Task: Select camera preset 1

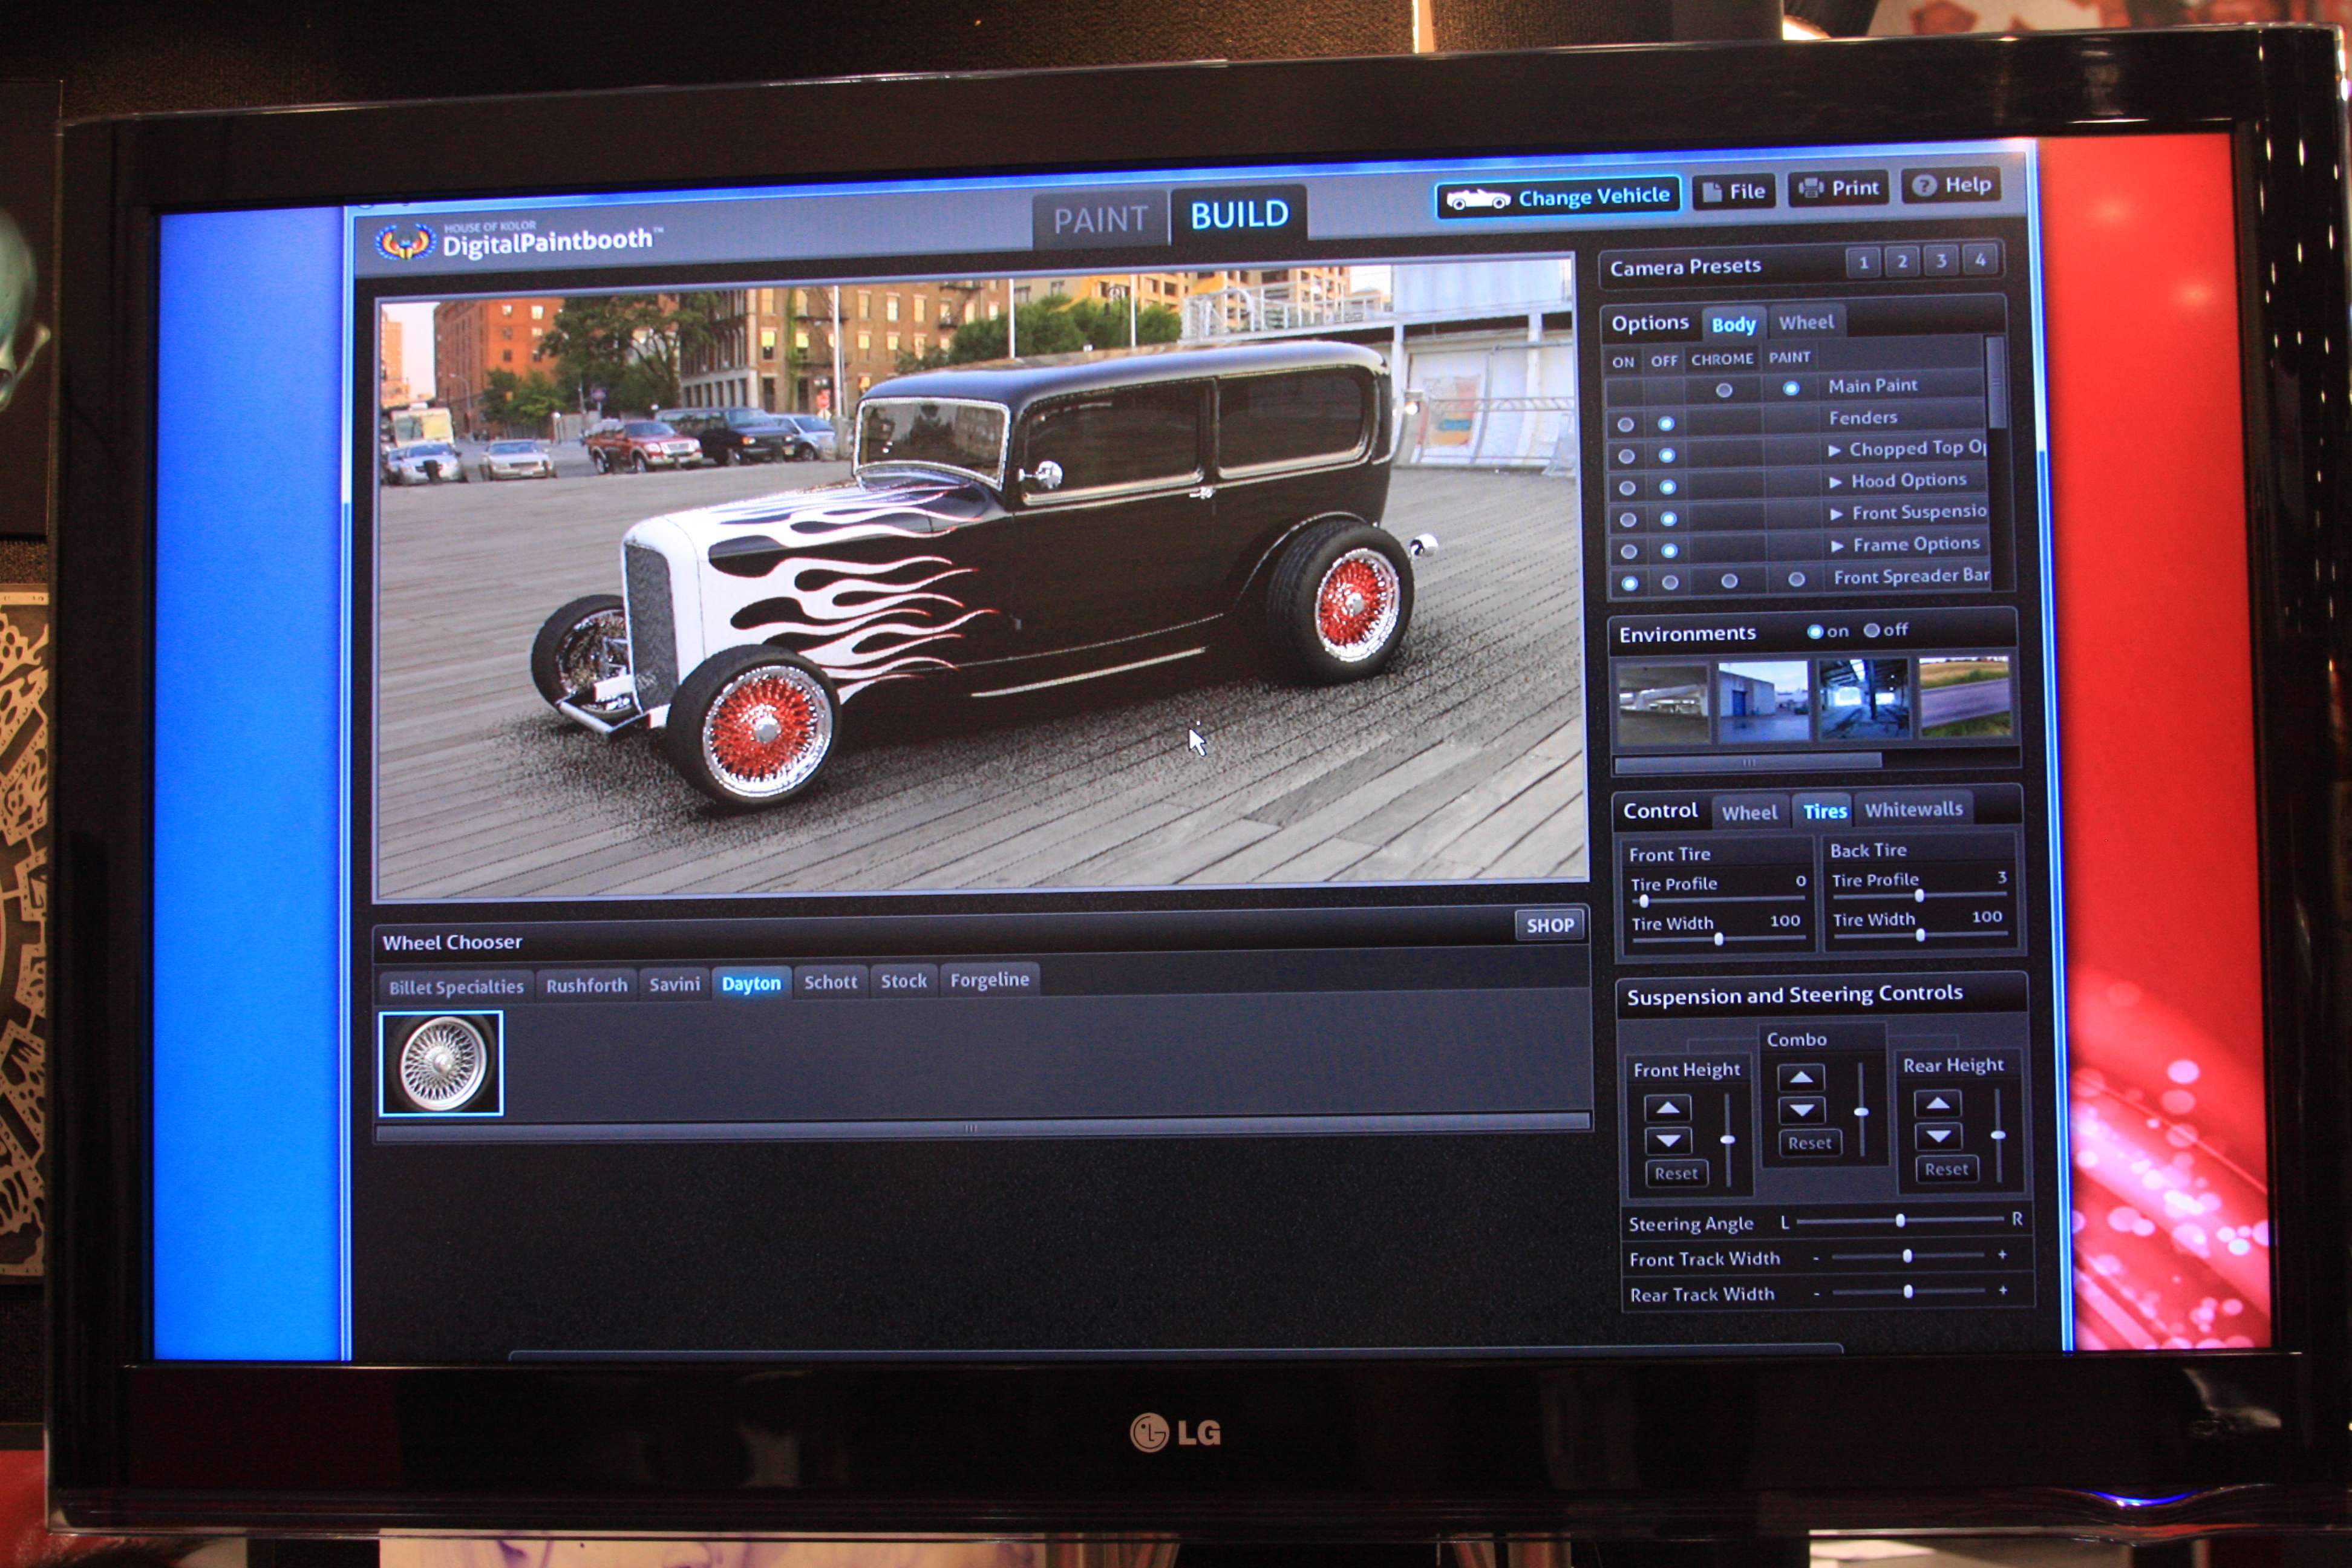Action: pos(1862,263)
